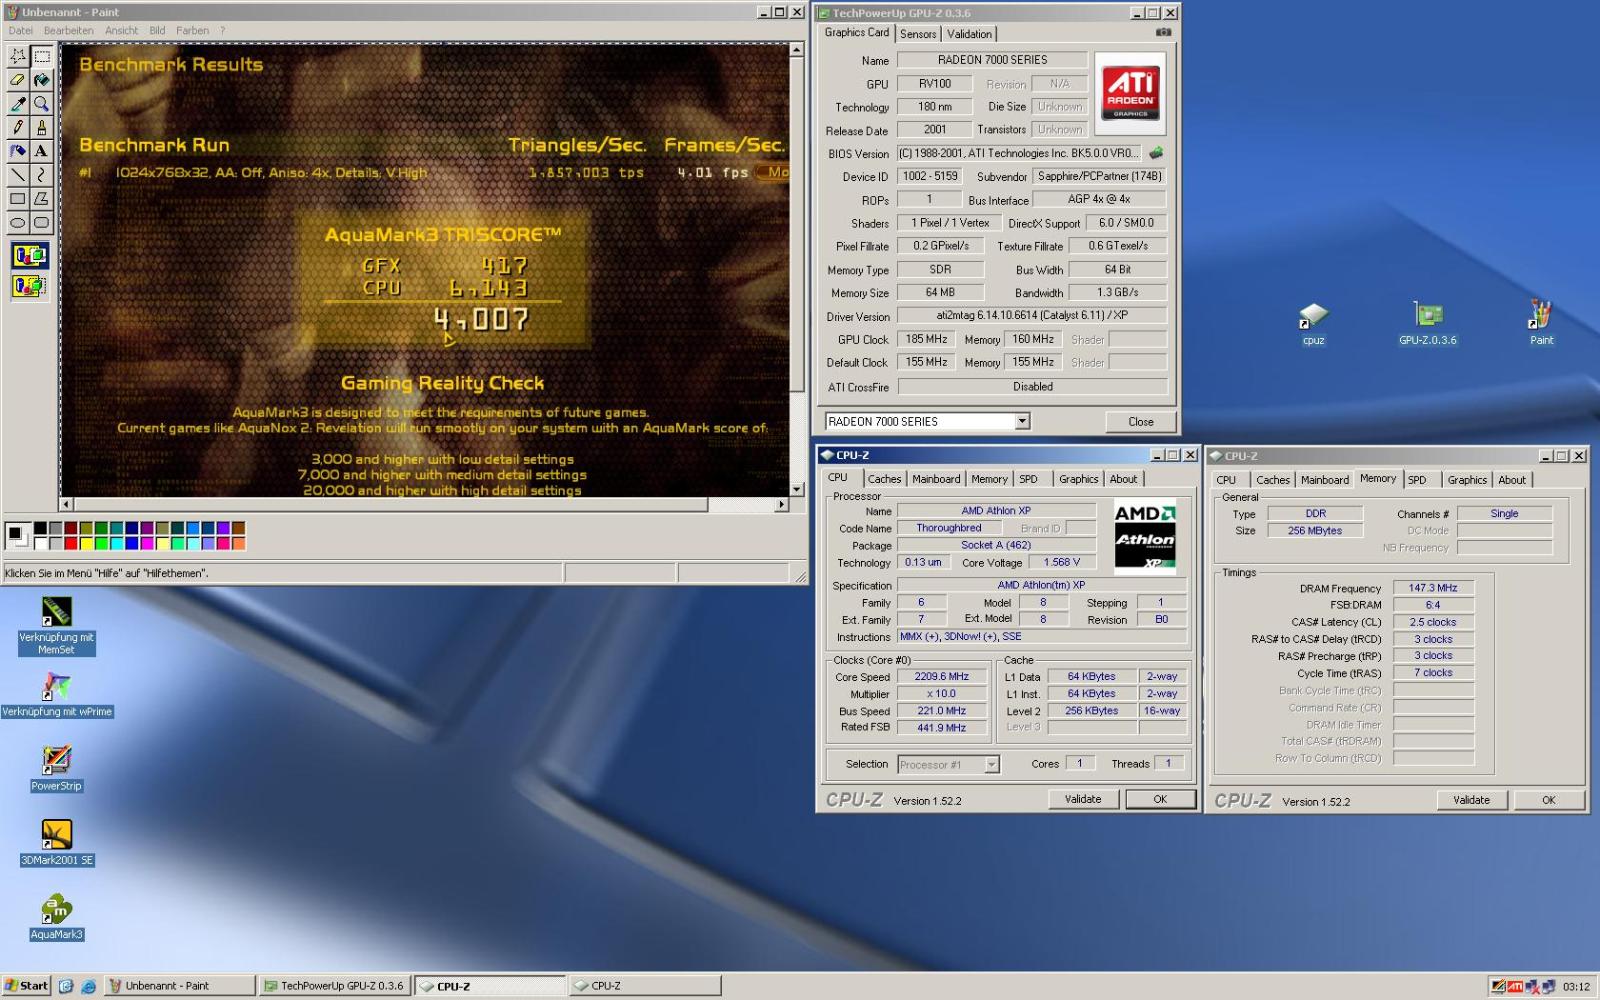Open the cpuz desktop shortcut
1600x1000 pixels.
[x=1313, y=325]
